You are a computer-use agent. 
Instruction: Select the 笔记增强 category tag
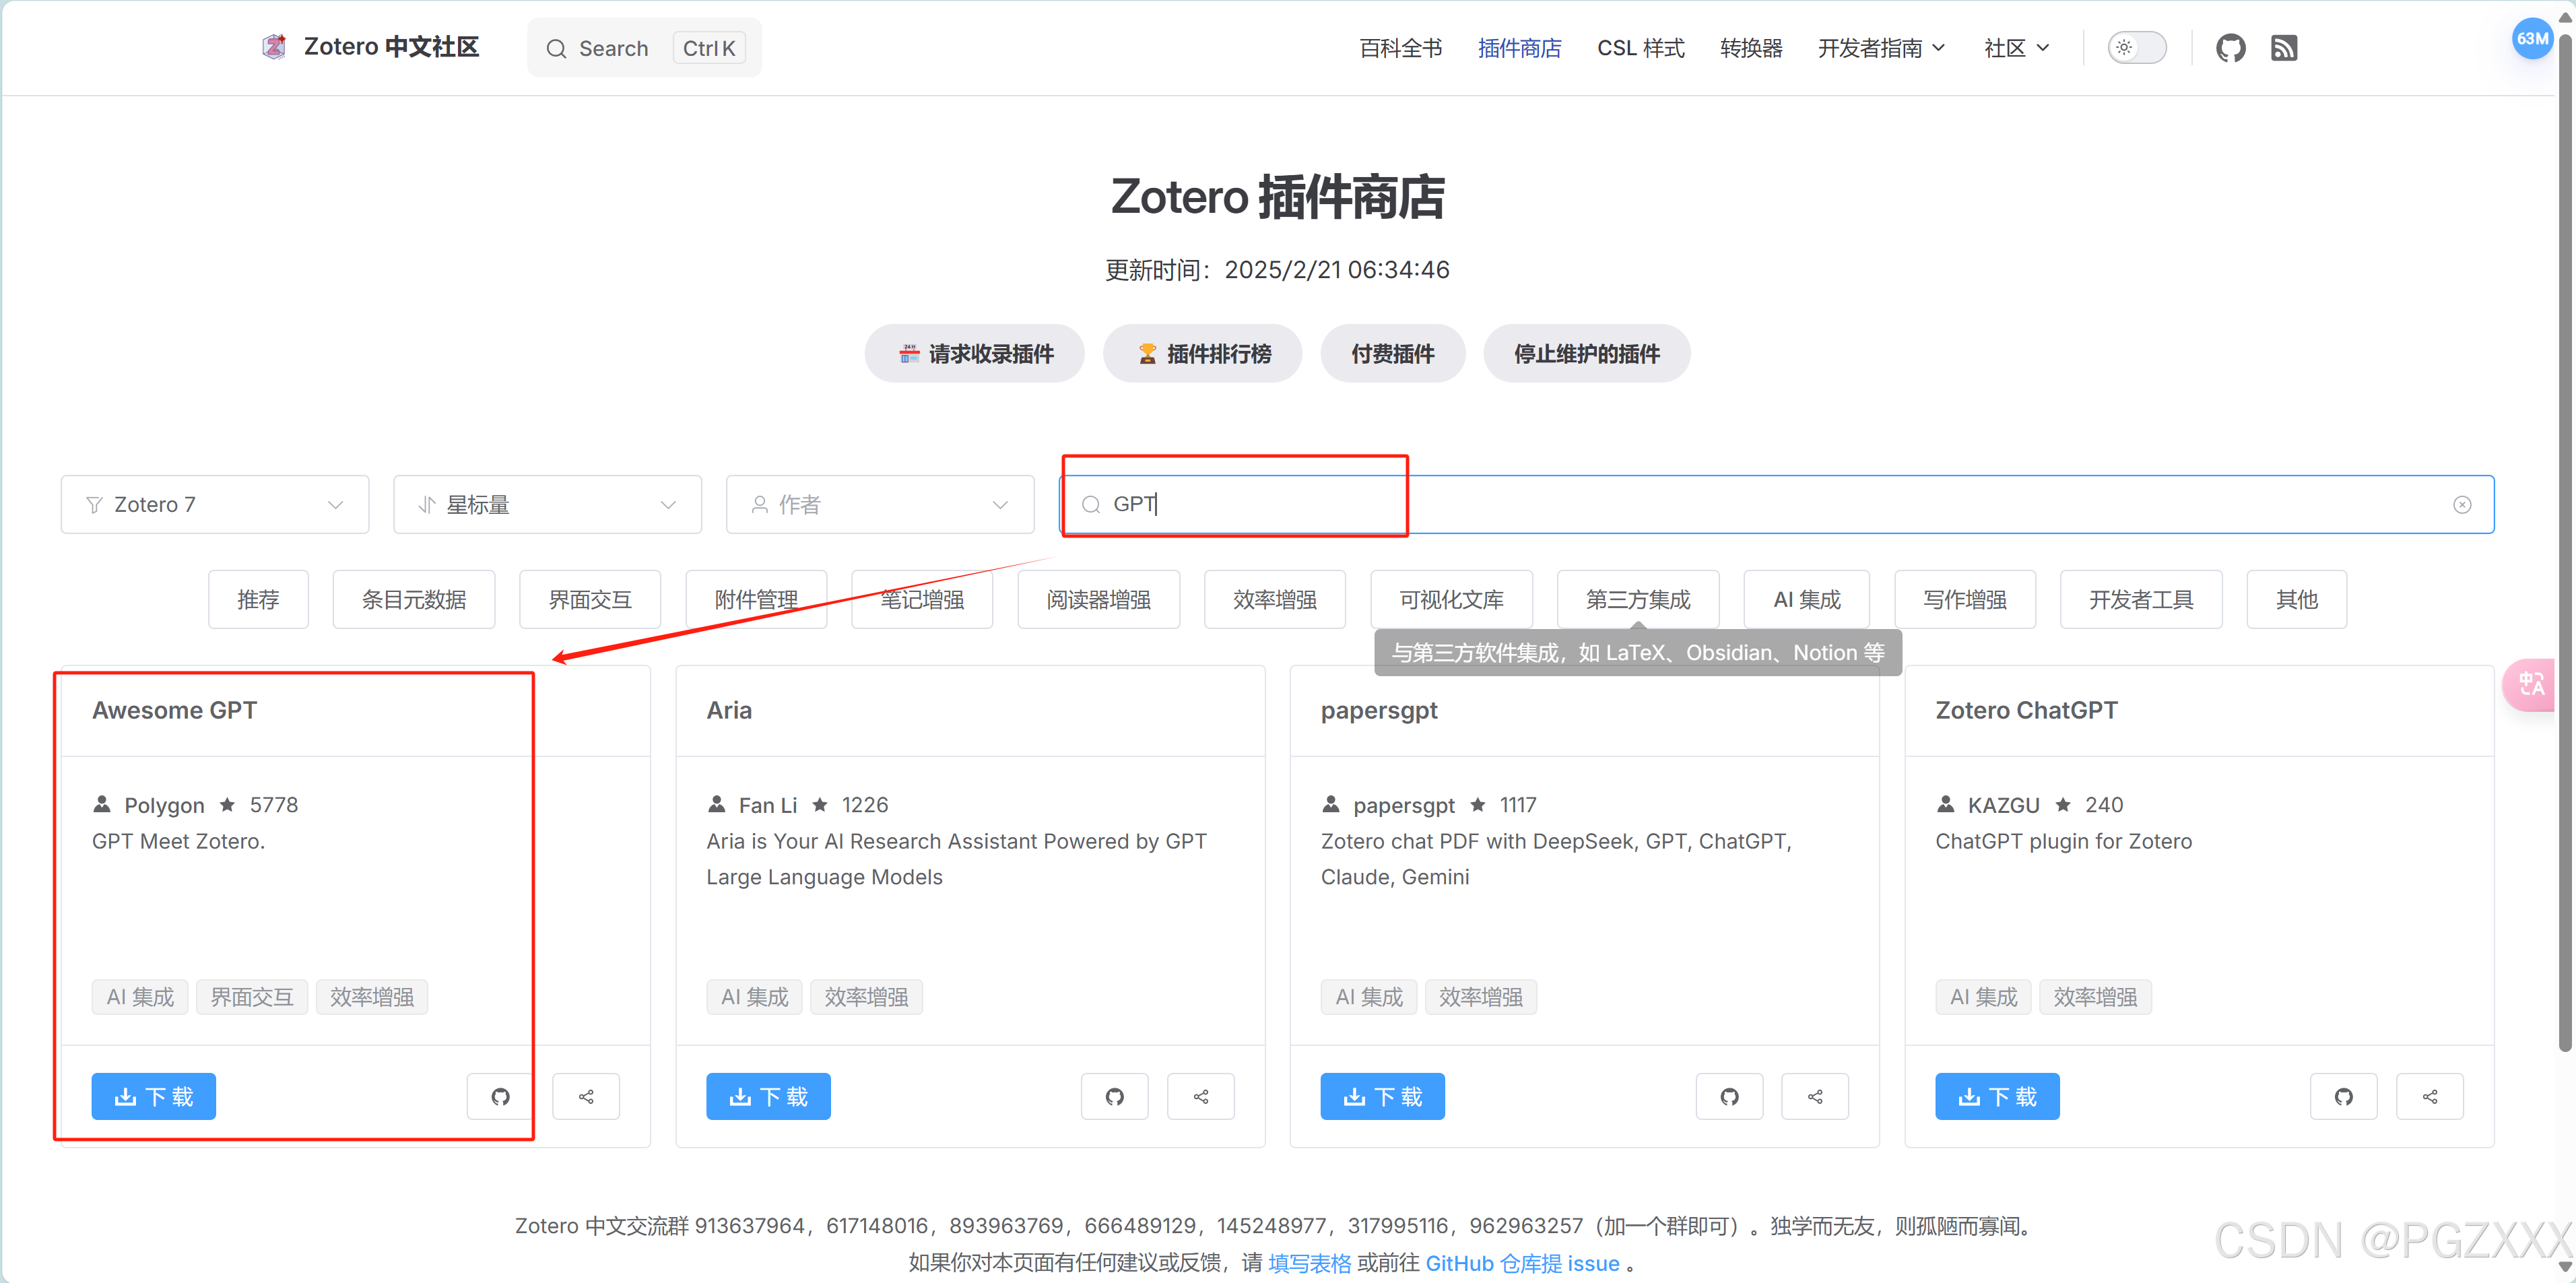922,600
